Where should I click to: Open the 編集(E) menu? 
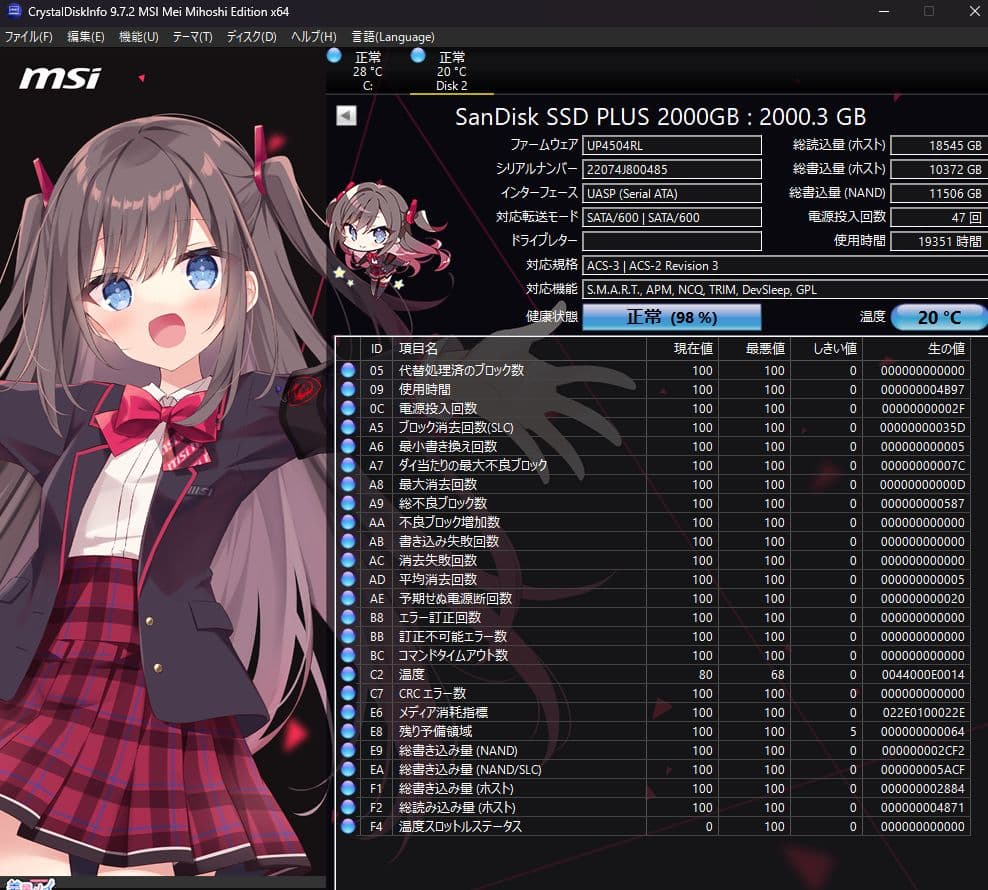tap(86, 37)
